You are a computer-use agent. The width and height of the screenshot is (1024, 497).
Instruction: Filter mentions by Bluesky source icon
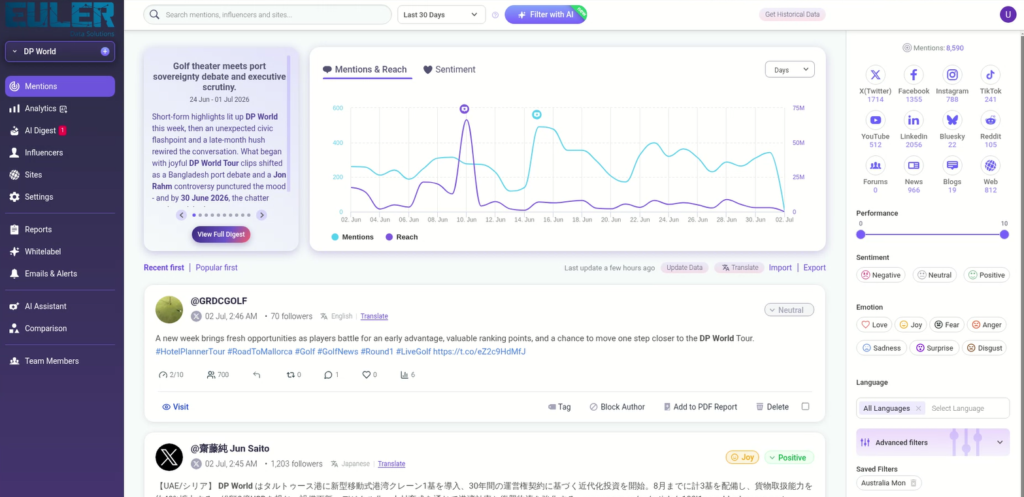click(x=952, y=120)
